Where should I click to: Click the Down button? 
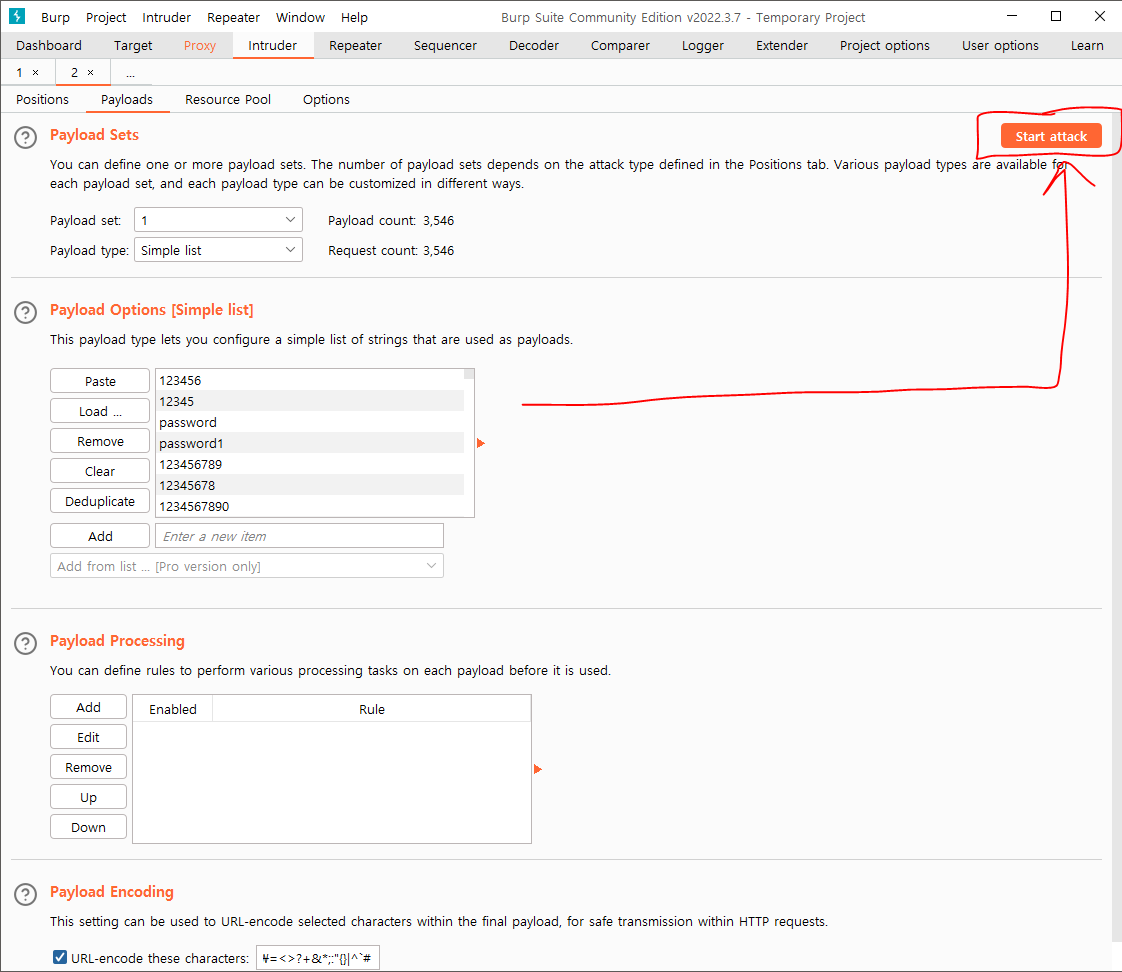[x=89, y=827]
